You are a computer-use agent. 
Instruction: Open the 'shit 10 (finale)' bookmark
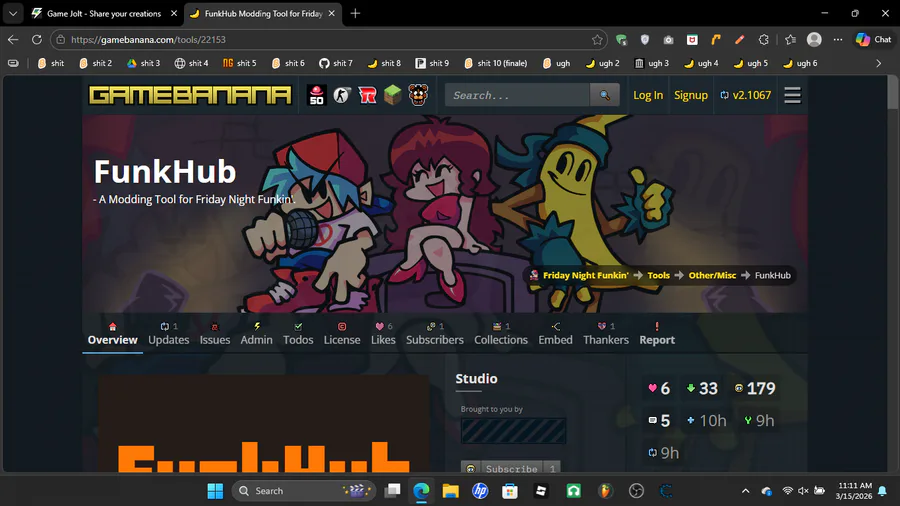click(495, 63)
